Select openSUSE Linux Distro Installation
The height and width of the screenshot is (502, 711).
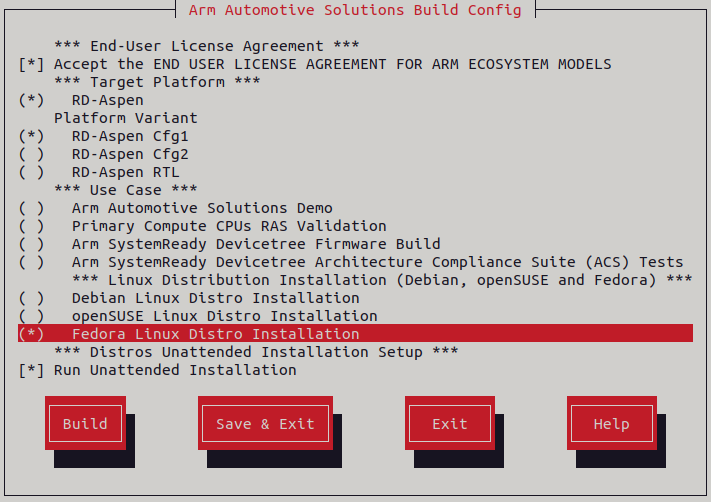pos(31,316)
